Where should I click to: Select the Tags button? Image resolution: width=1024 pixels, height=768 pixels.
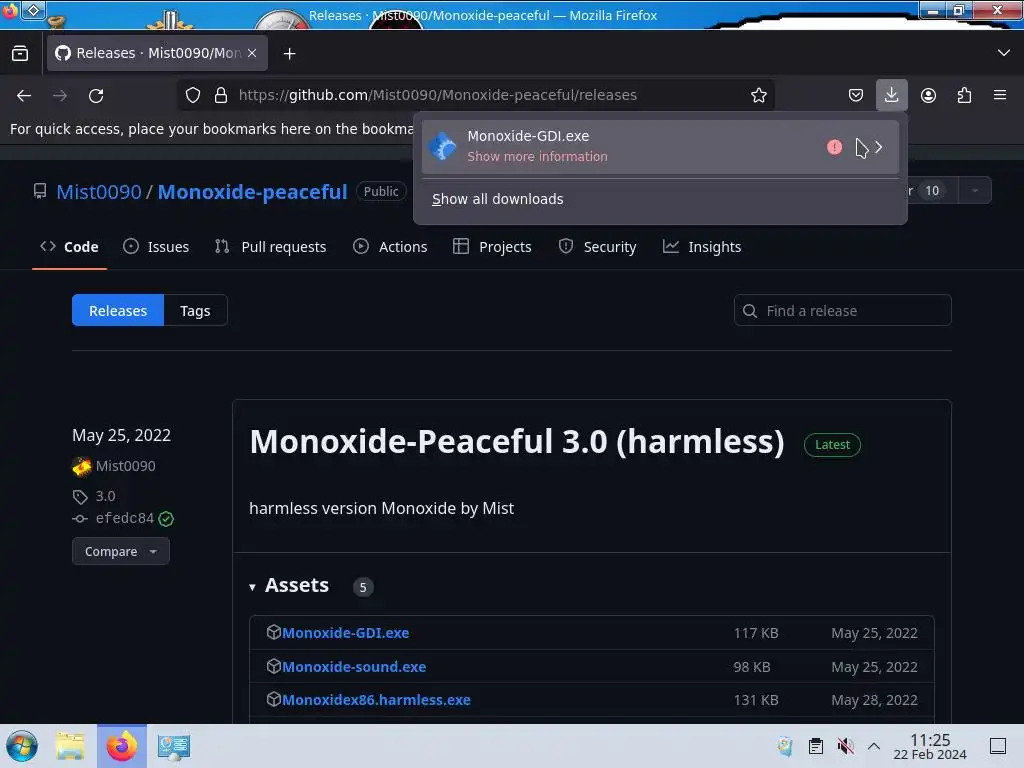pos(195,310)
